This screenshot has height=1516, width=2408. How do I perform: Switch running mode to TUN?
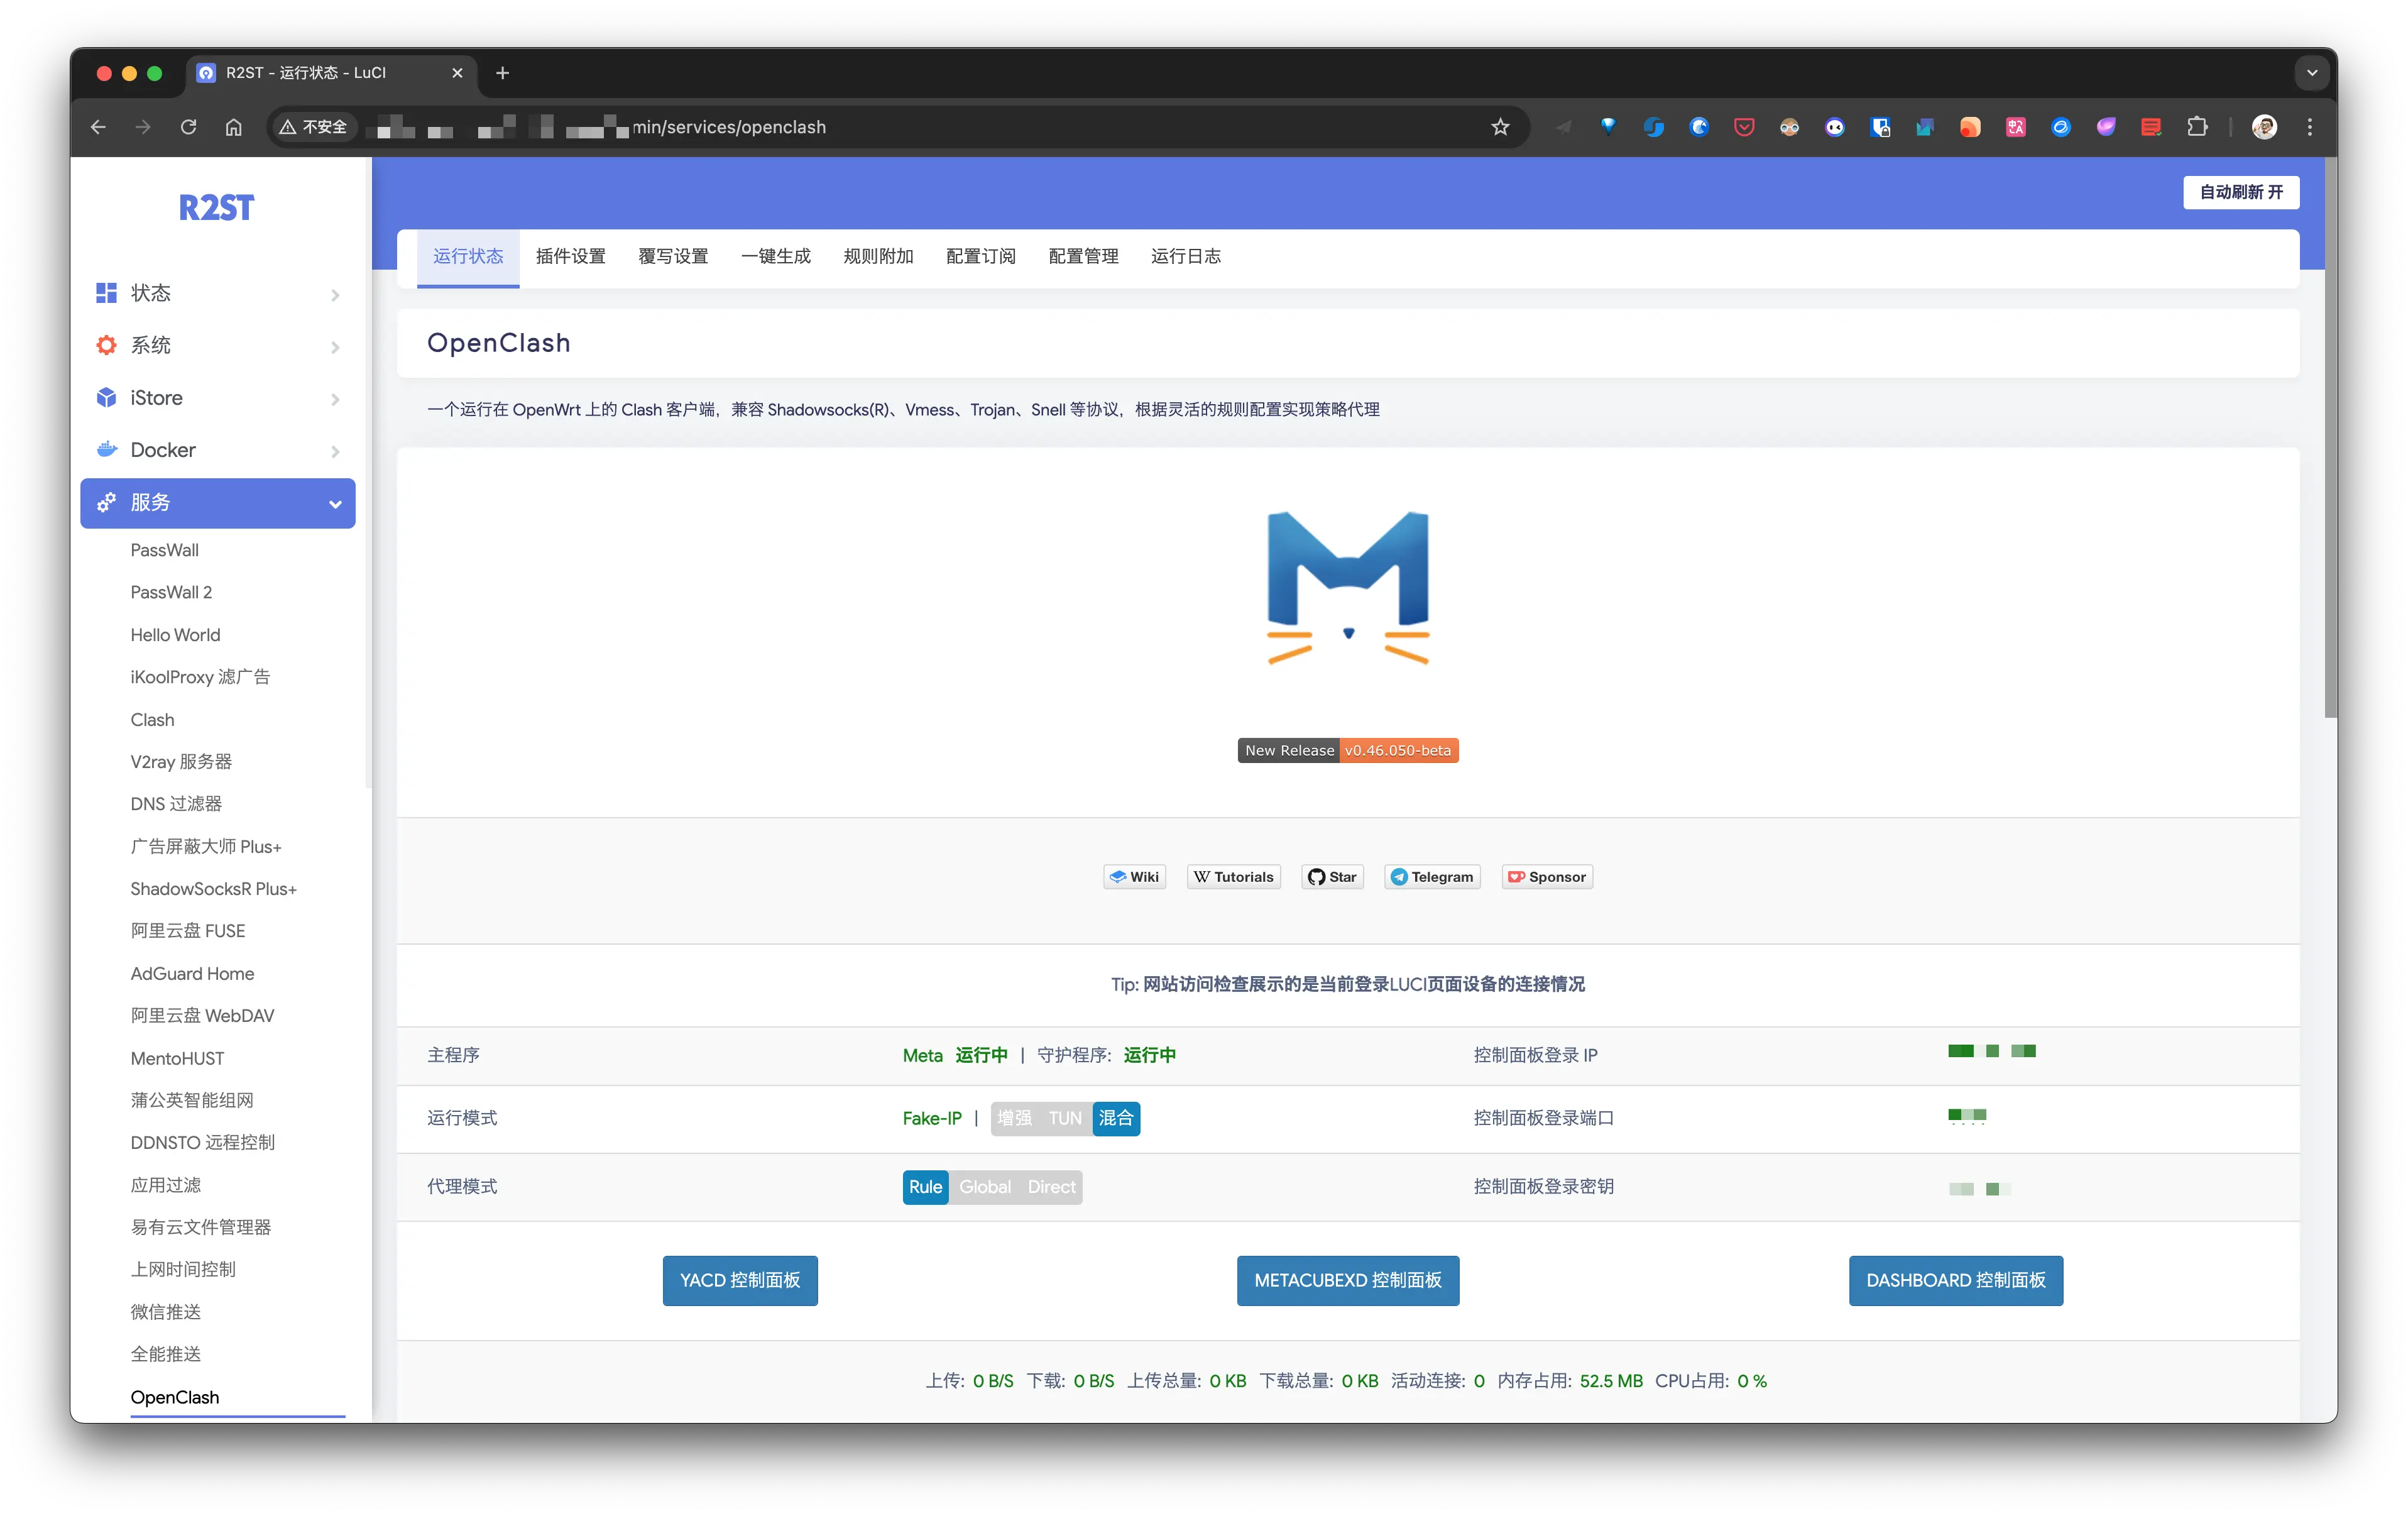coord(1064,1118)
